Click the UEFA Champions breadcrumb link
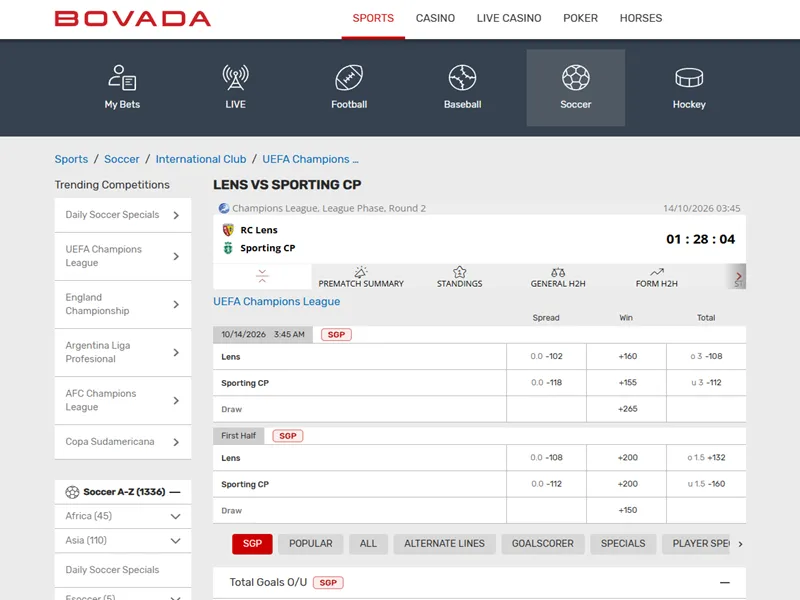800x600 pixels. 310,159
